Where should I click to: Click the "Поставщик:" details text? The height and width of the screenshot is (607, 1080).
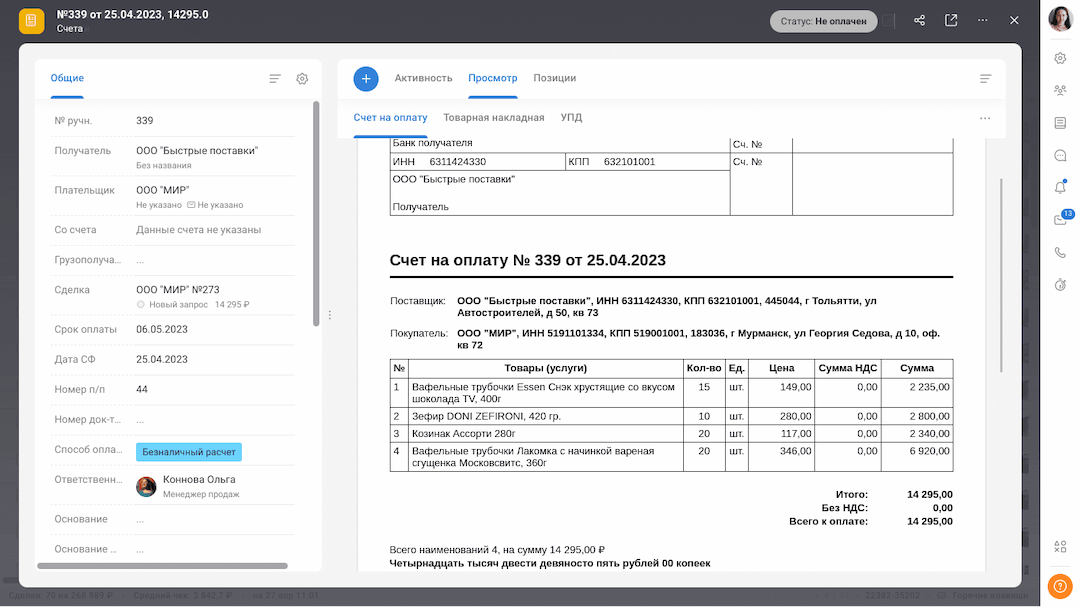pos(667,307)
